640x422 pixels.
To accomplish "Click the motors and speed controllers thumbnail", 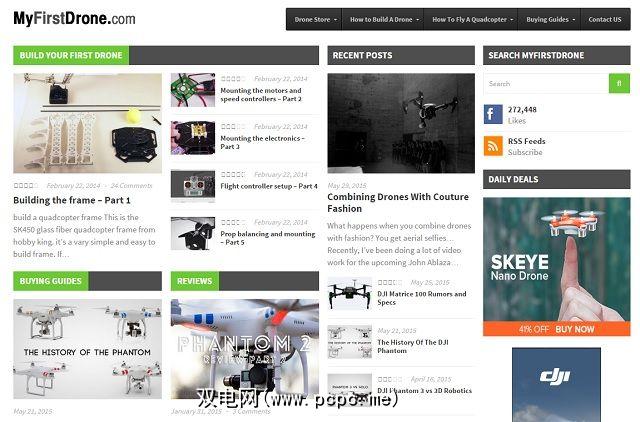I will click(193, 90).
